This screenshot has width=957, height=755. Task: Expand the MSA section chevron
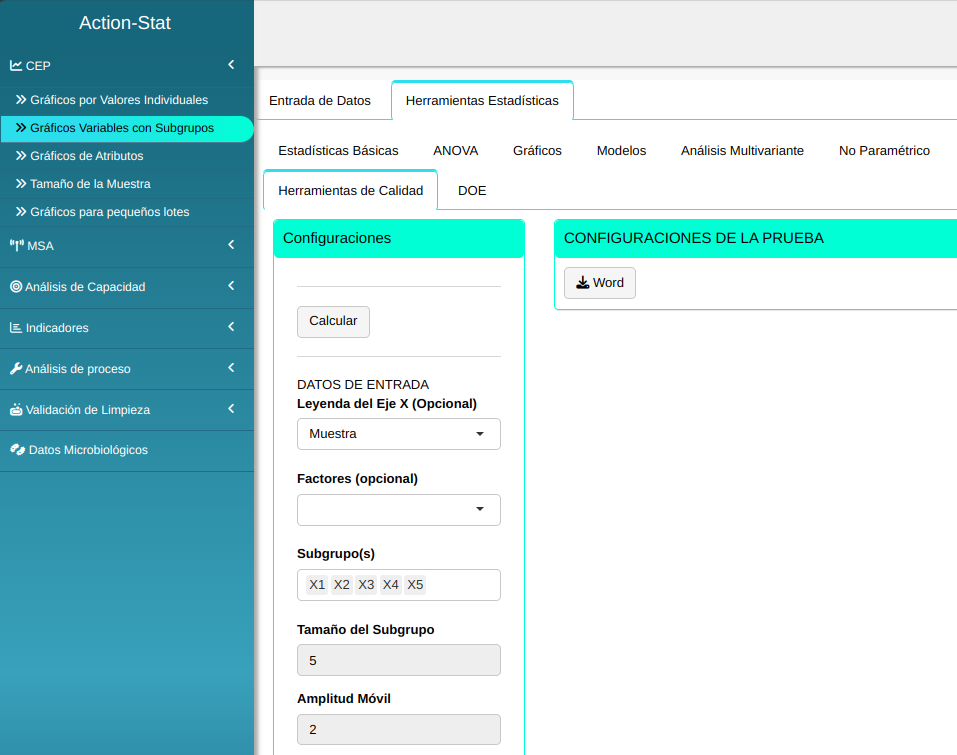[x=231, y=245]
